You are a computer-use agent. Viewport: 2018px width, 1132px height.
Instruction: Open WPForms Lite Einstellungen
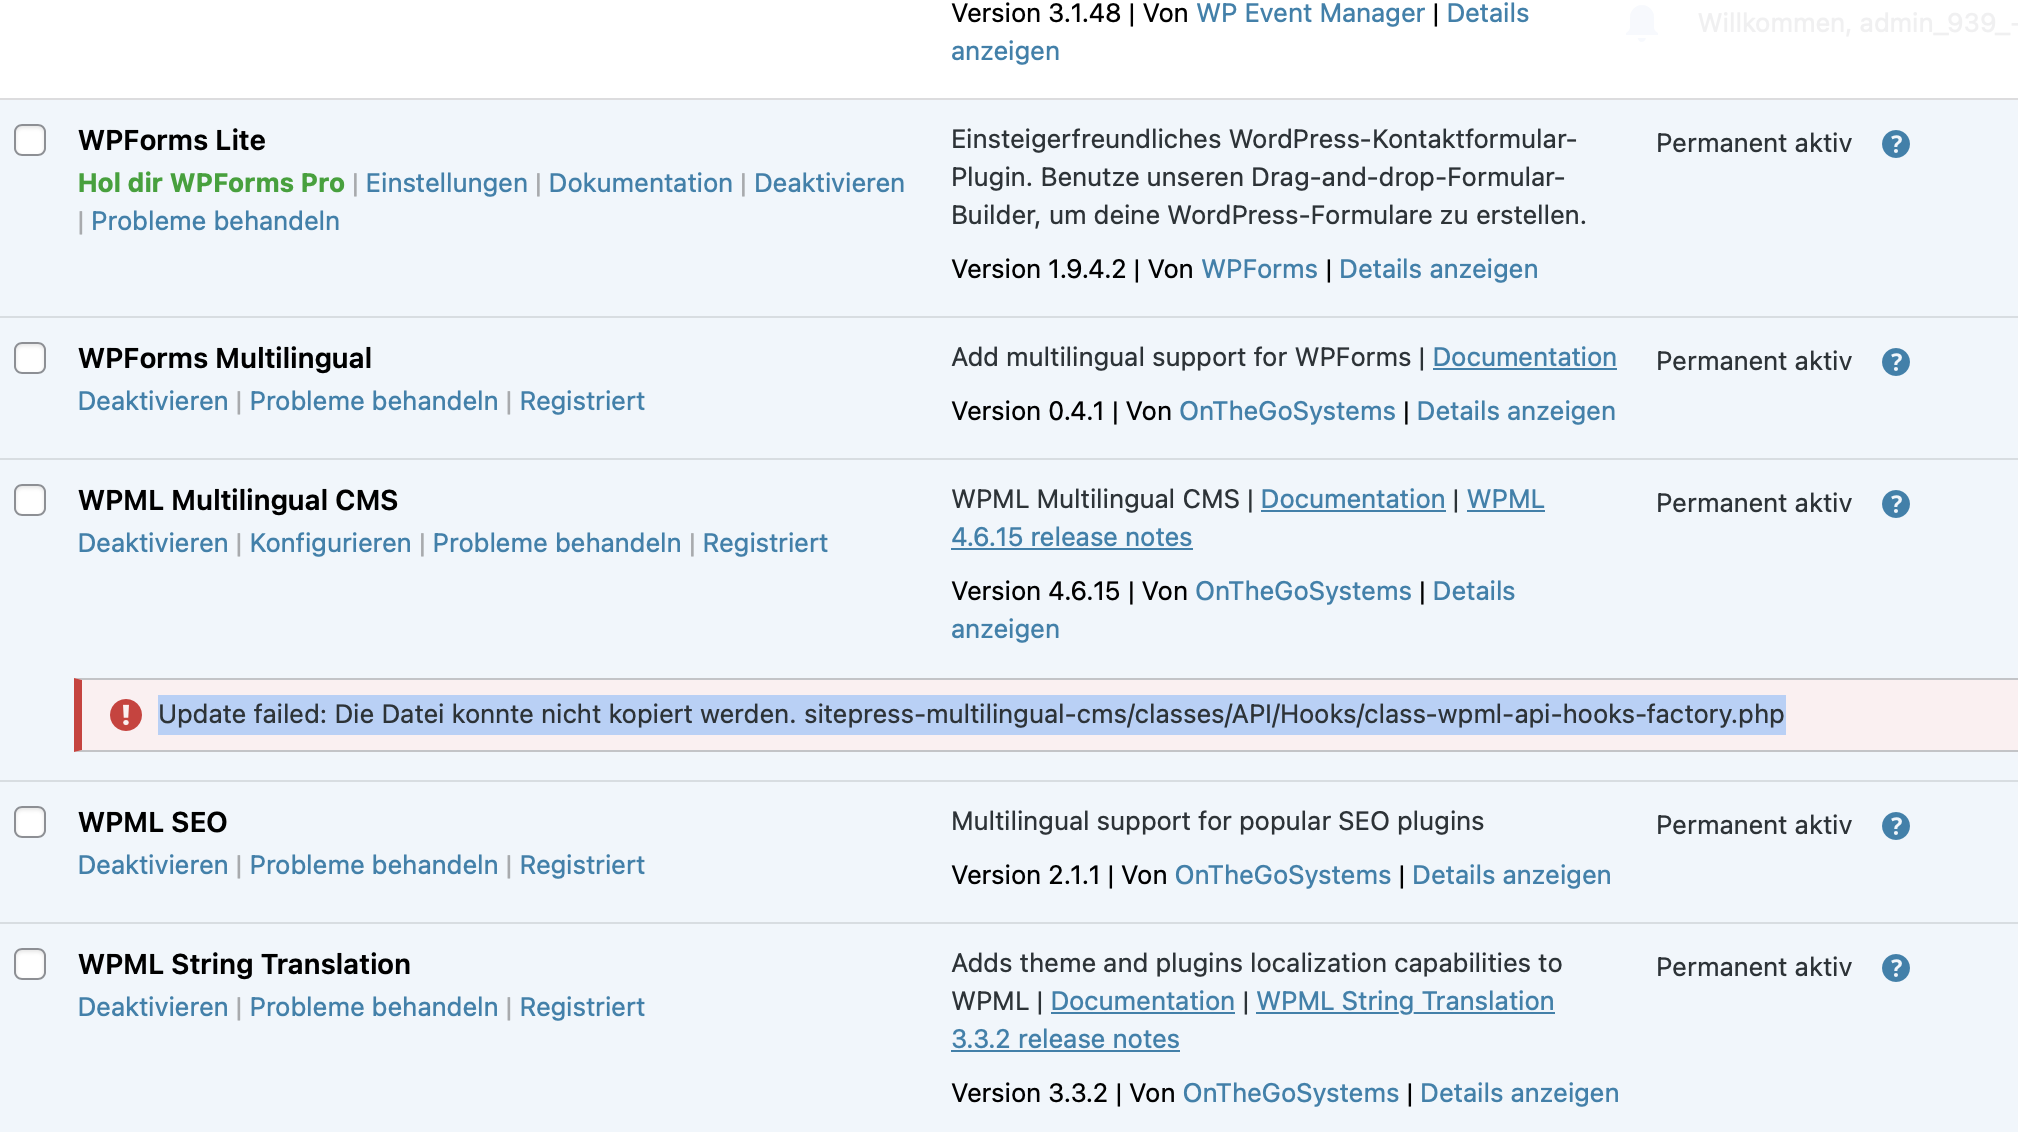coord(446,183)
